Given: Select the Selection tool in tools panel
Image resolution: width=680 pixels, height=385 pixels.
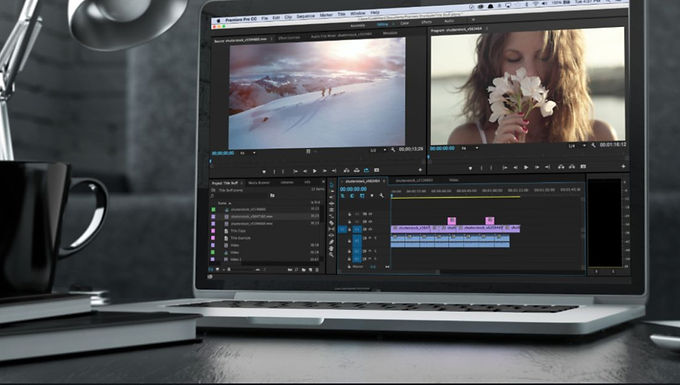Looking at the screenshot, I should pyautogui.click(x=332, y=185).
